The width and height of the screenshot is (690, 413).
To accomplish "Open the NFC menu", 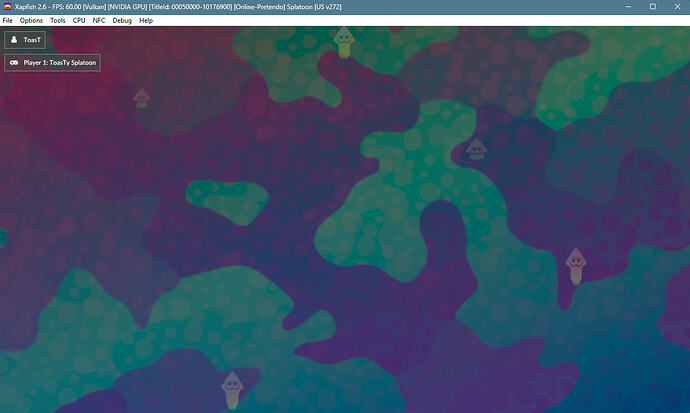I will 99,20.
